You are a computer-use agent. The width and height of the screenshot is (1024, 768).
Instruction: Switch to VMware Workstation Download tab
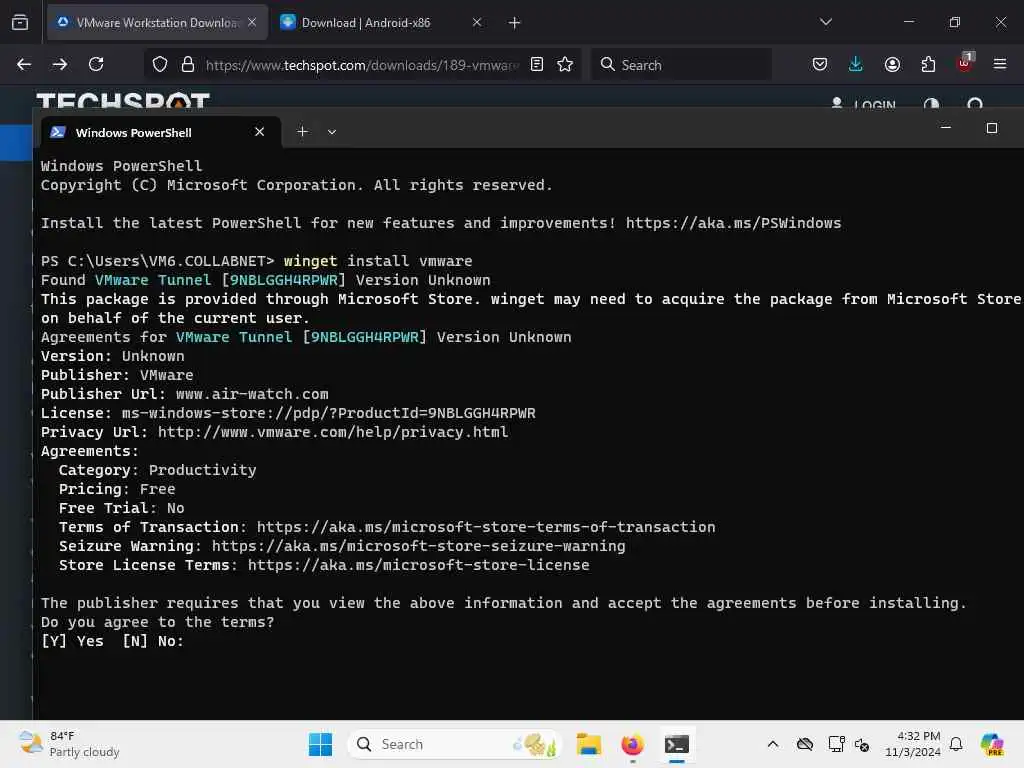click(157, 23)
